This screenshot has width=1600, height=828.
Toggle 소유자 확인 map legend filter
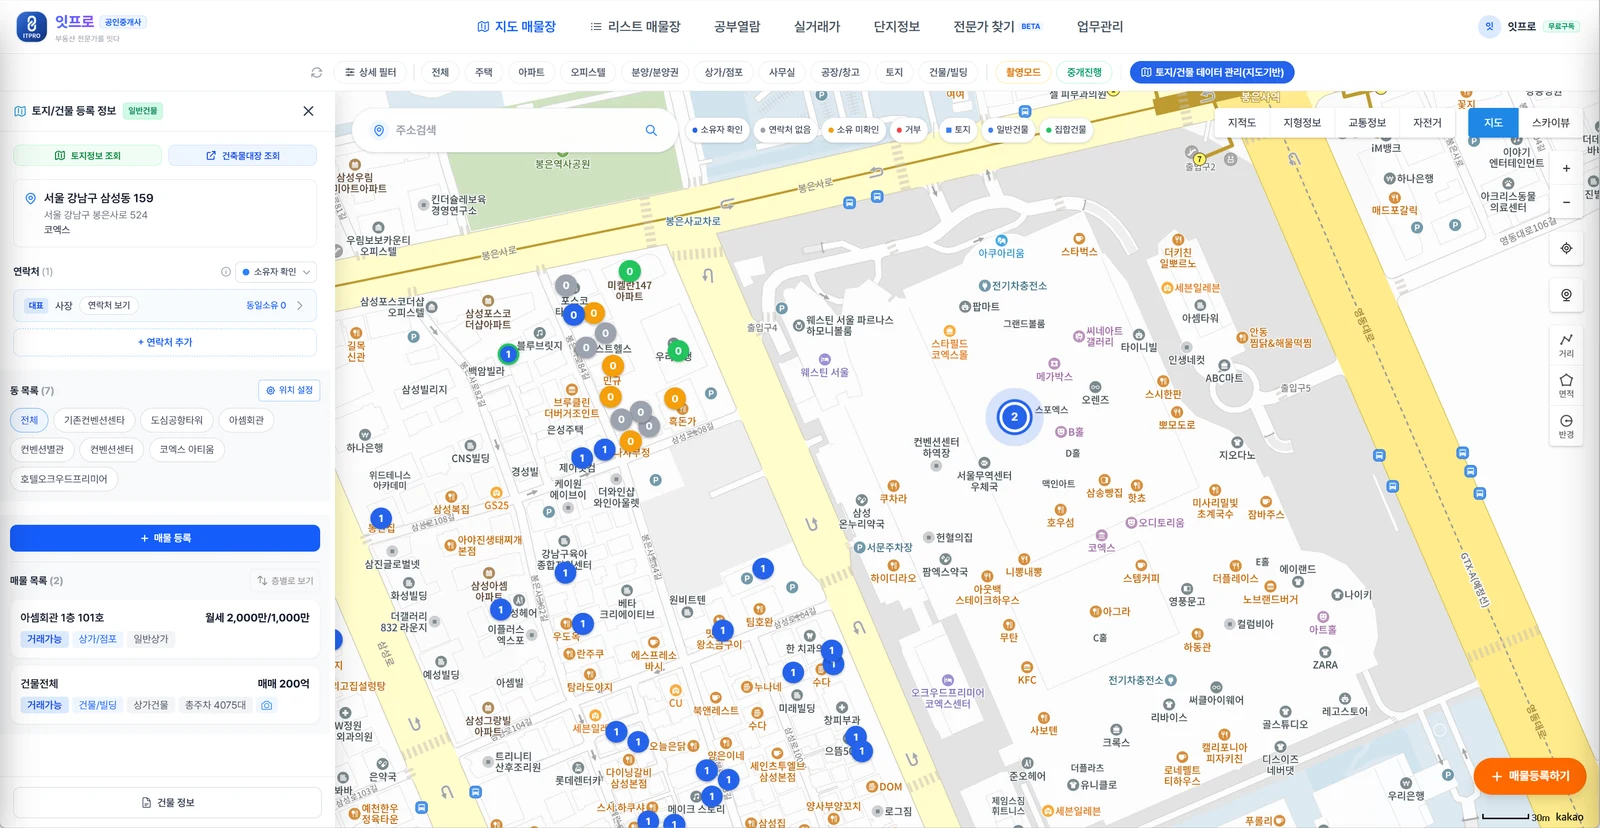pyautogui.click(x=717, y=130)
